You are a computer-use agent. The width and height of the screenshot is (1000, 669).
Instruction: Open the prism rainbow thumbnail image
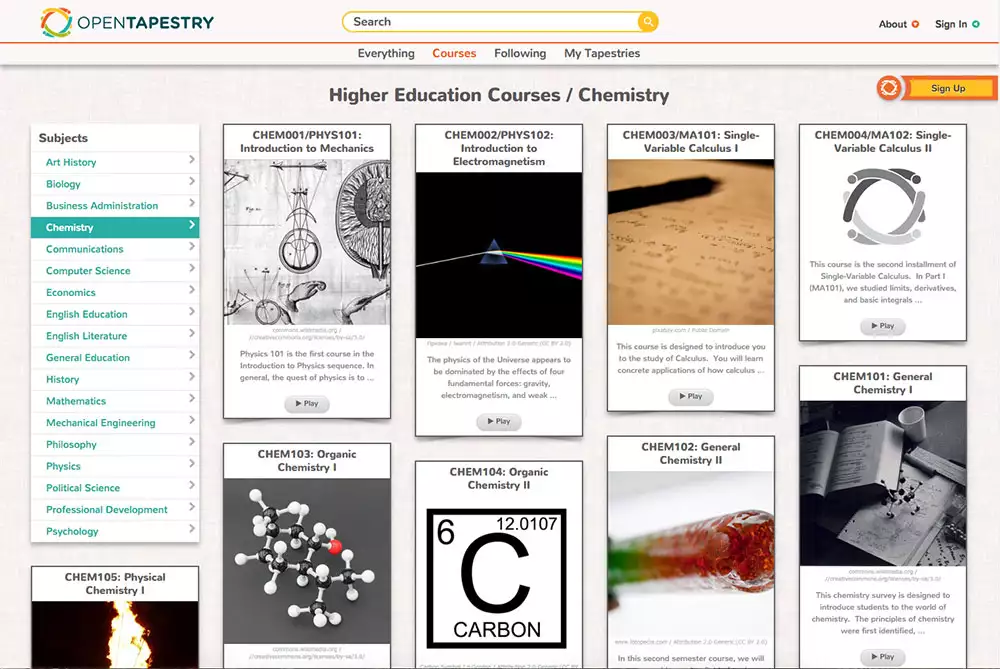coord(498,255)
